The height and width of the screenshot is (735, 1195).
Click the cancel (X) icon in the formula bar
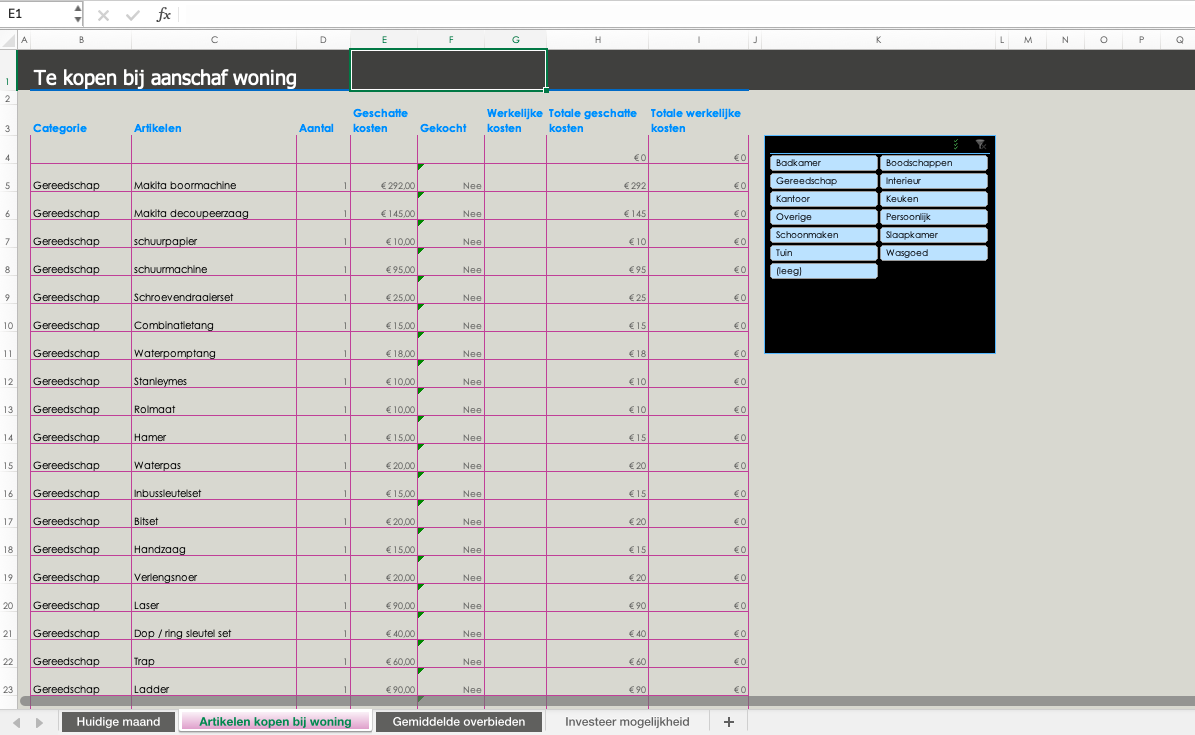click(x=104, y=14)
